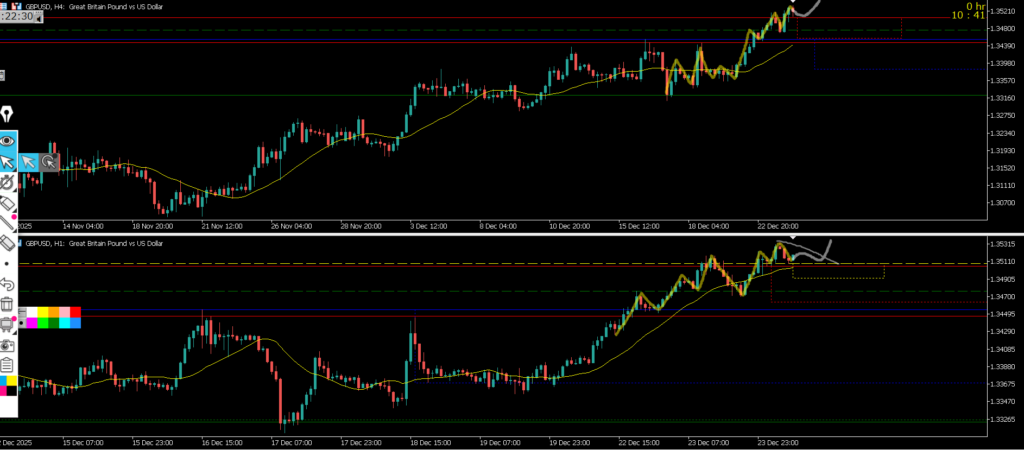Open the clipboard icon in sidebar
Image resolution: width=1024 pixels, height=450 pixels.
7,364
